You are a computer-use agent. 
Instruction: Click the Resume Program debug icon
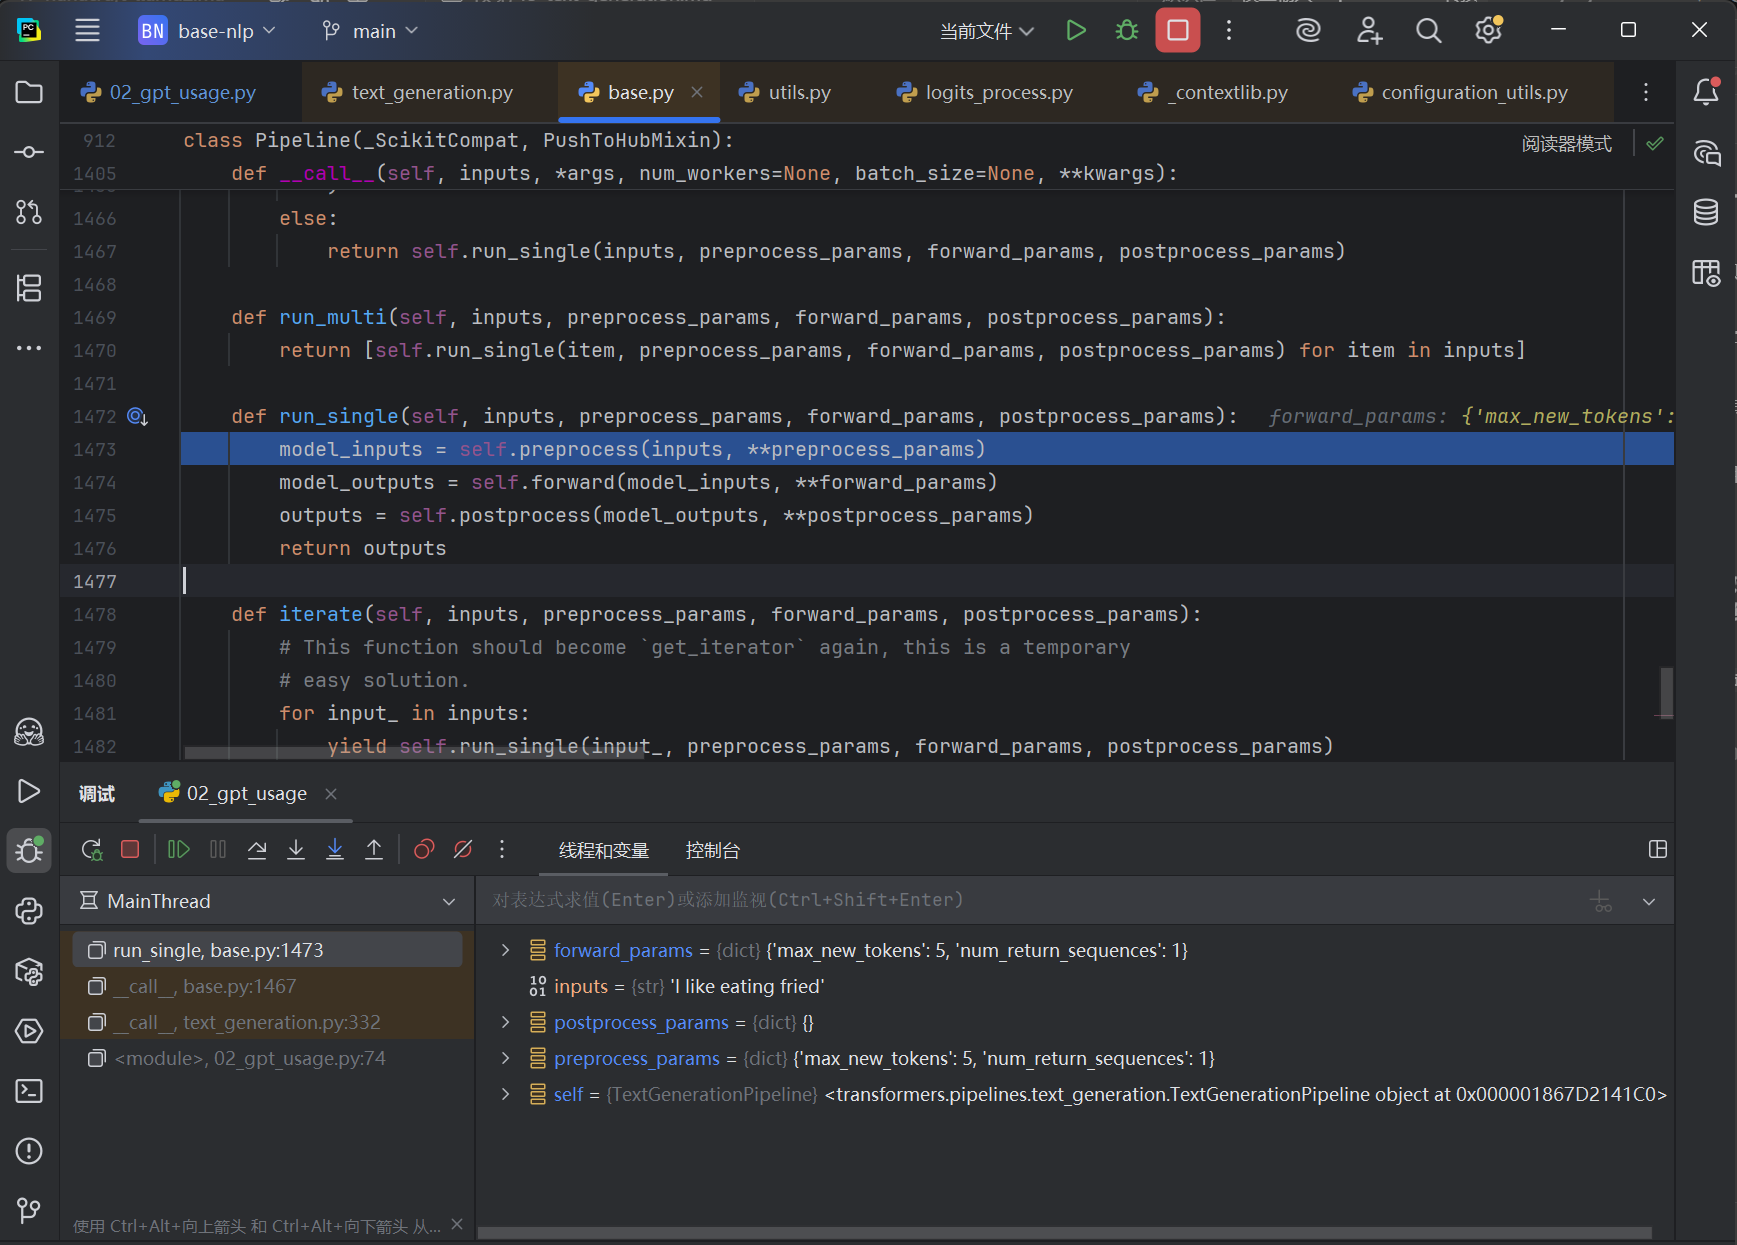coord(179,850)
